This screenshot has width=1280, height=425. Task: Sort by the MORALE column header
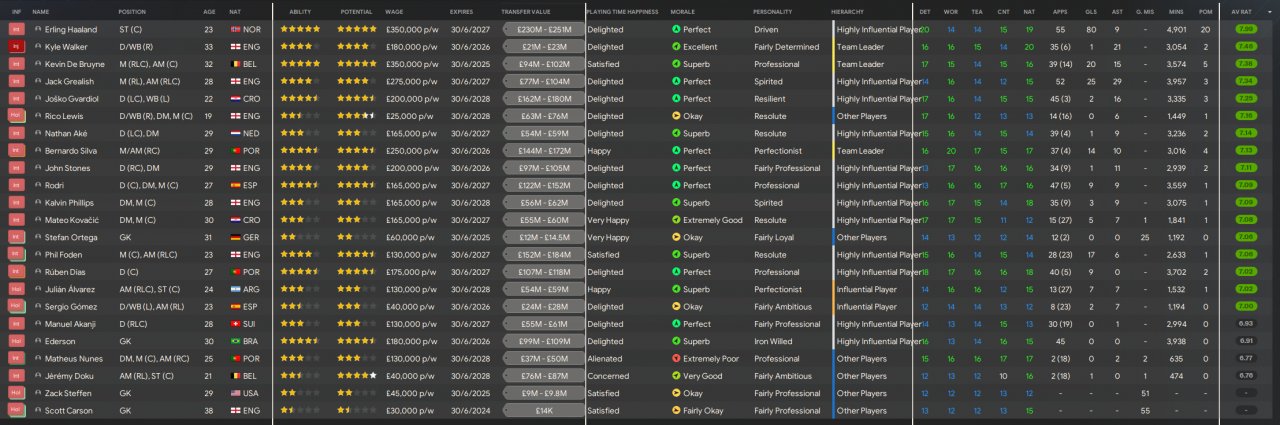coord(683,11)
